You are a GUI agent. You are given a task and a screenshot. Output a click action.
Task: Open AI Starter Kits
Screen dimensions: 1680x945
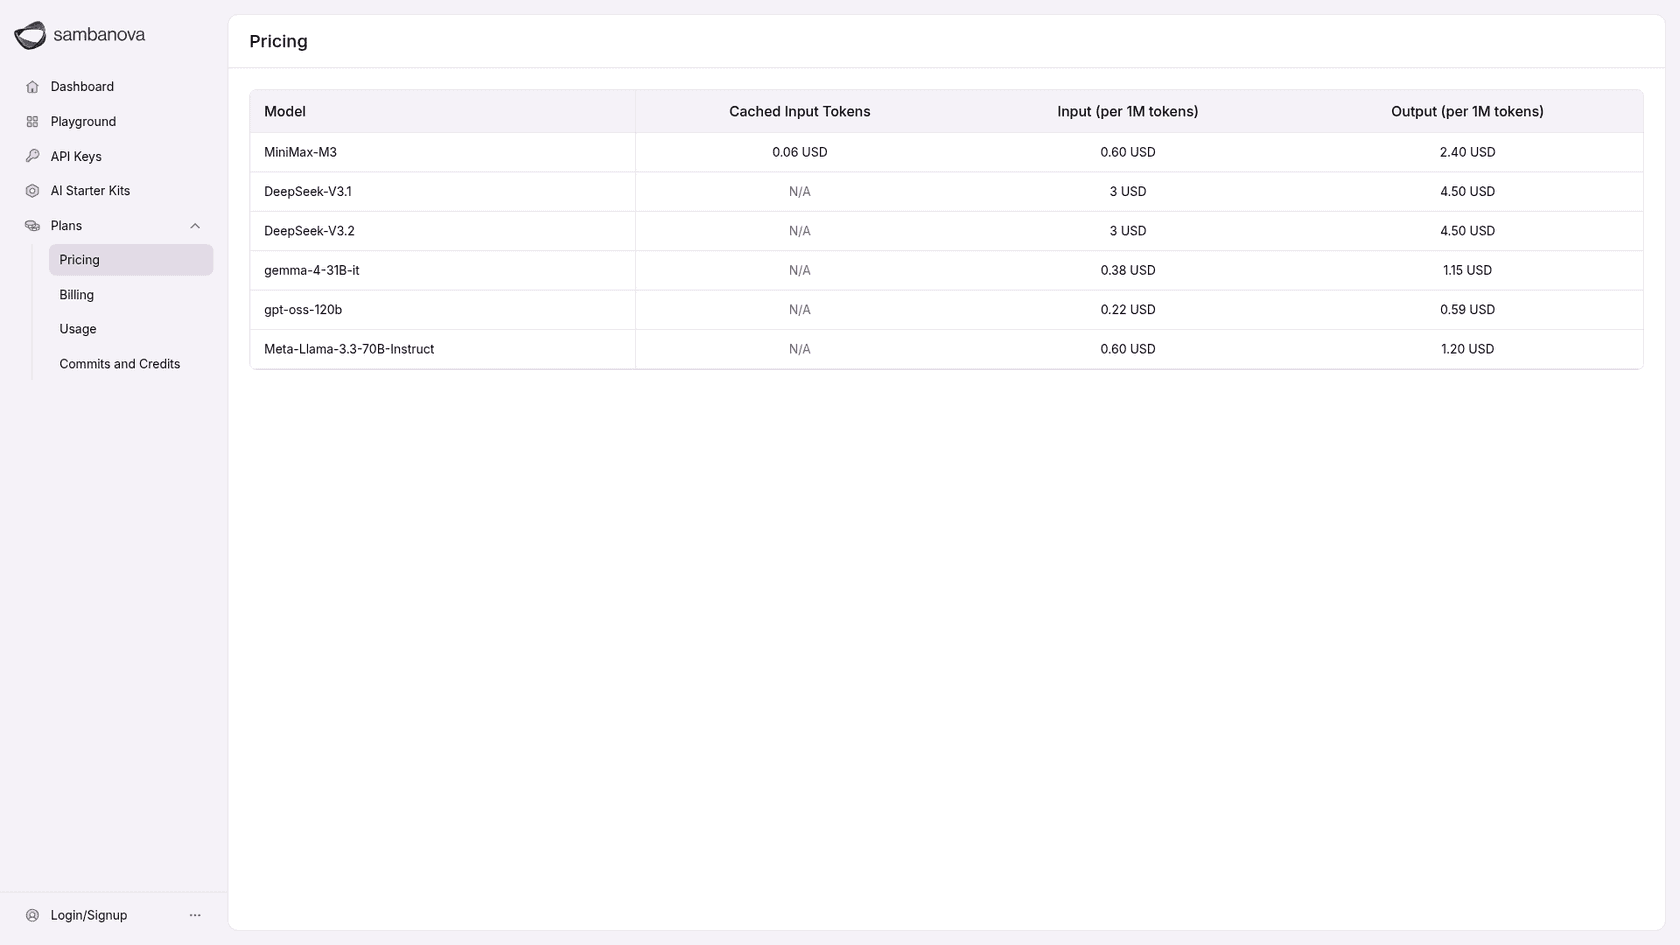coord(90,191)
